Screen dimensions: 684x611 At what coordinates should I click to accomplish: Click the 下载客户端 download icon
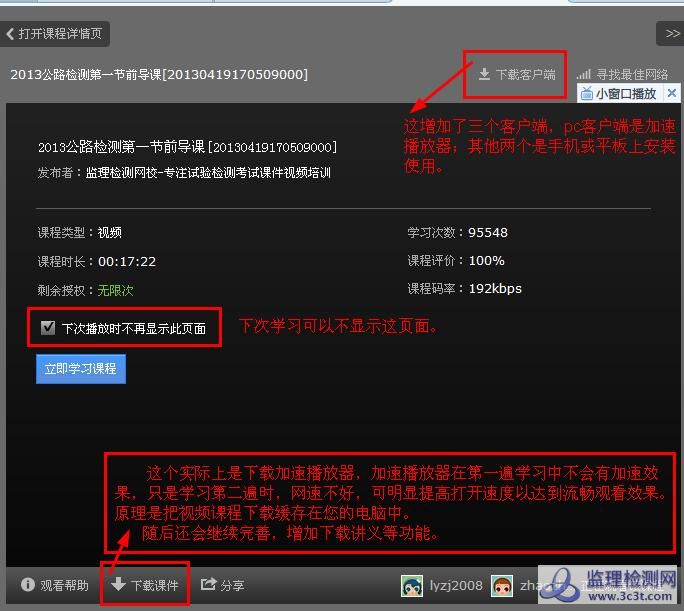tap(484, 75)
